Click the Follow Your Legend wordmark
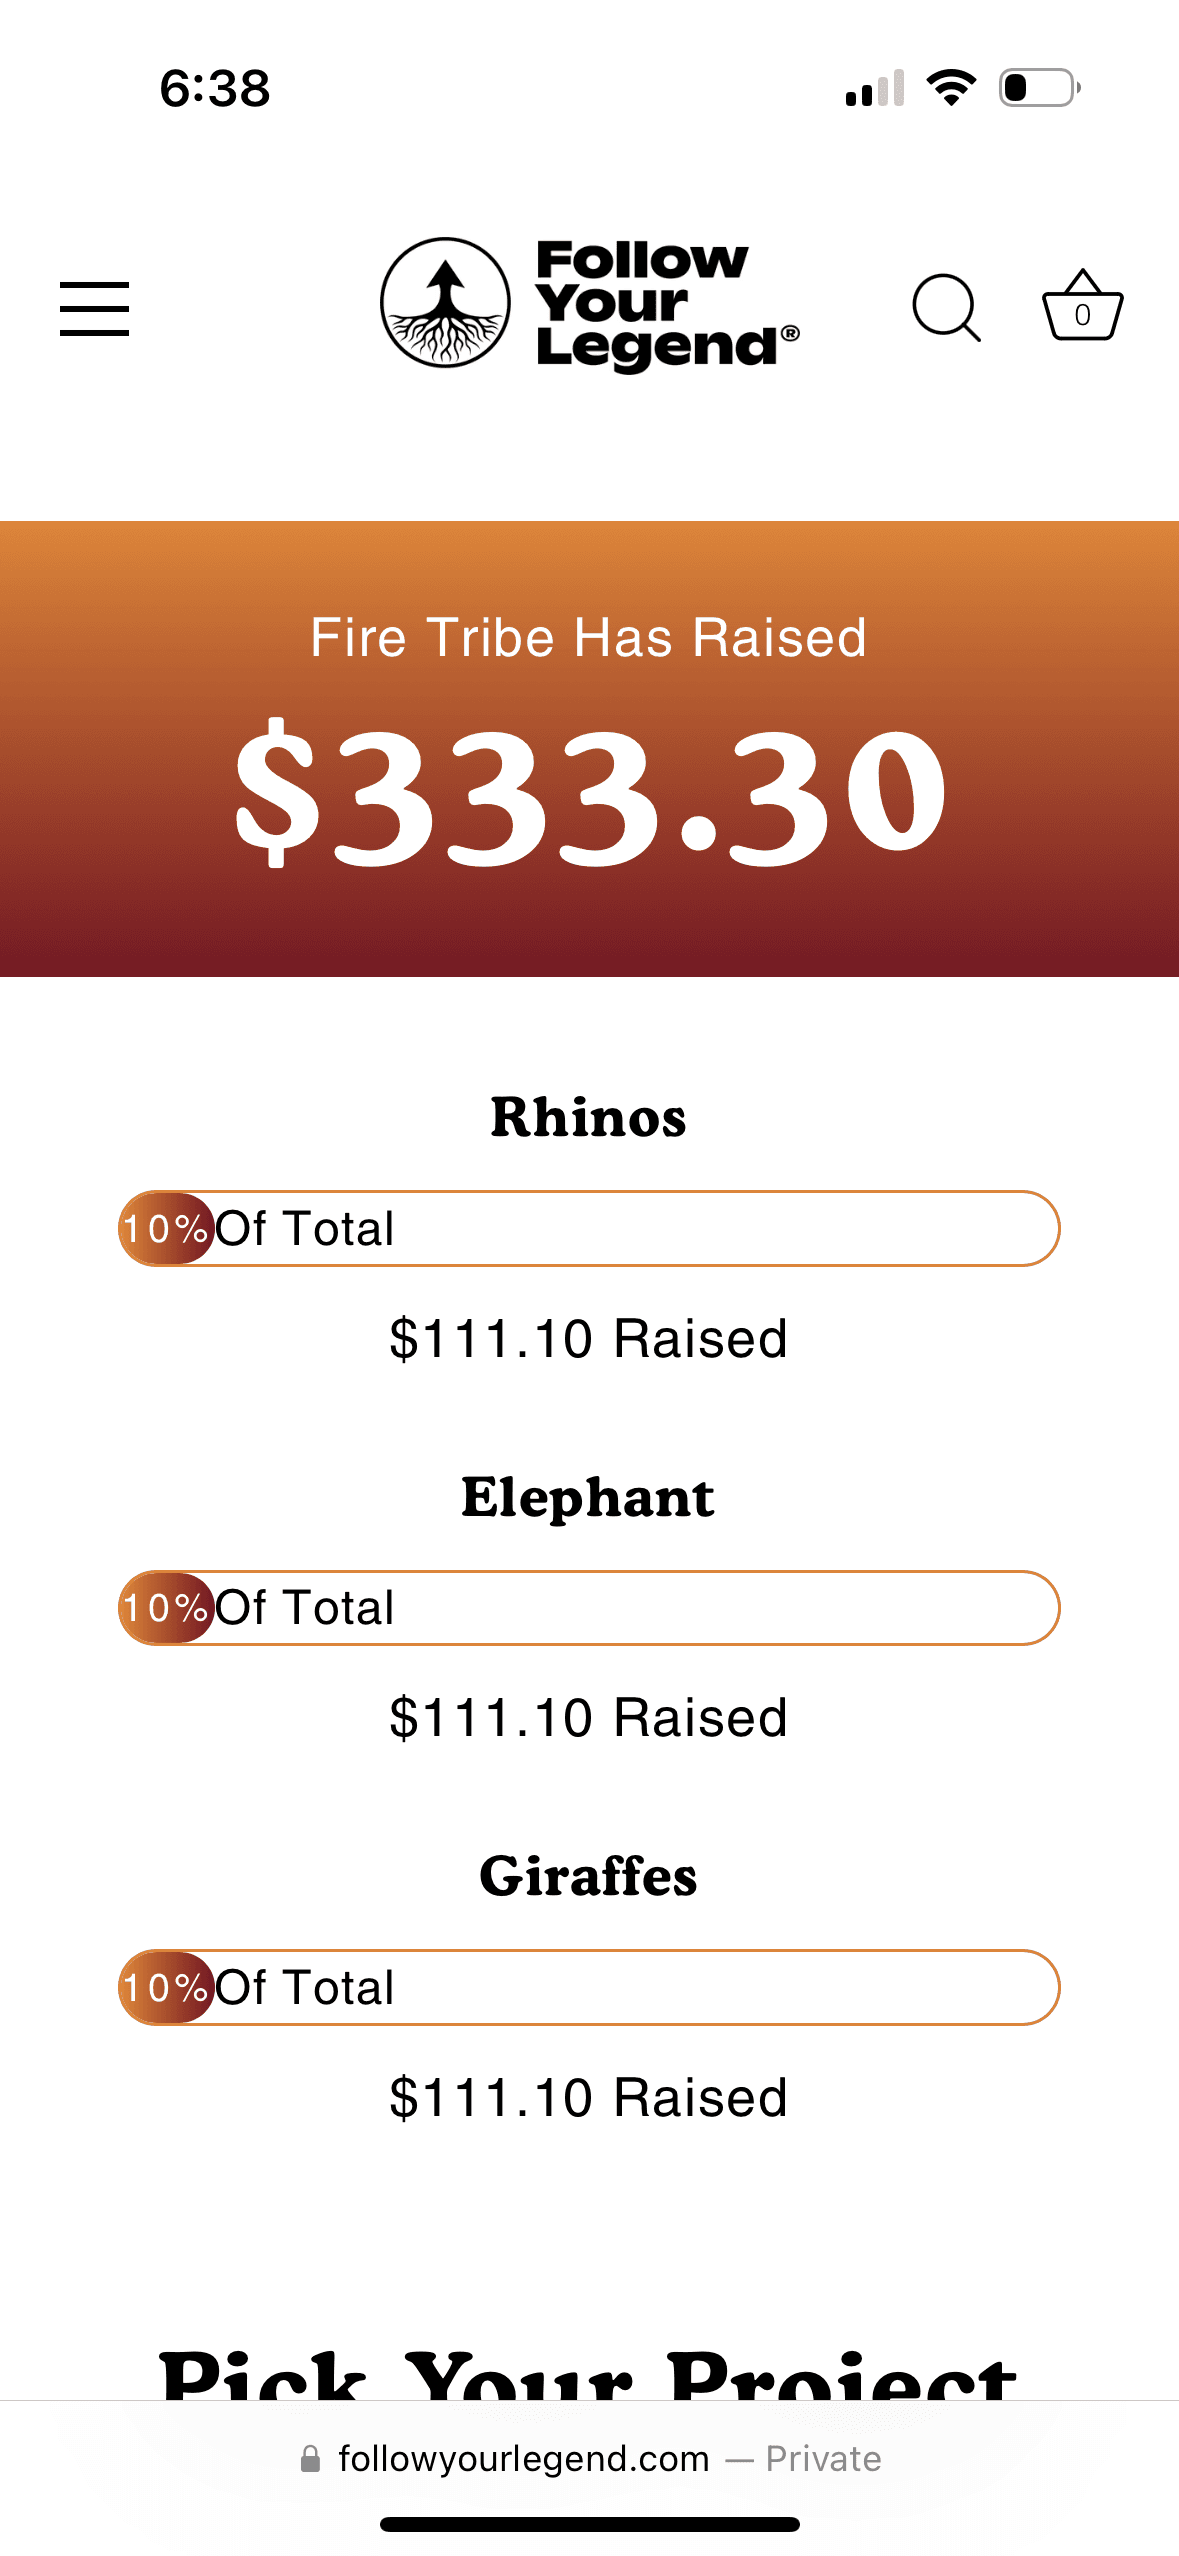 pos(665,303)
